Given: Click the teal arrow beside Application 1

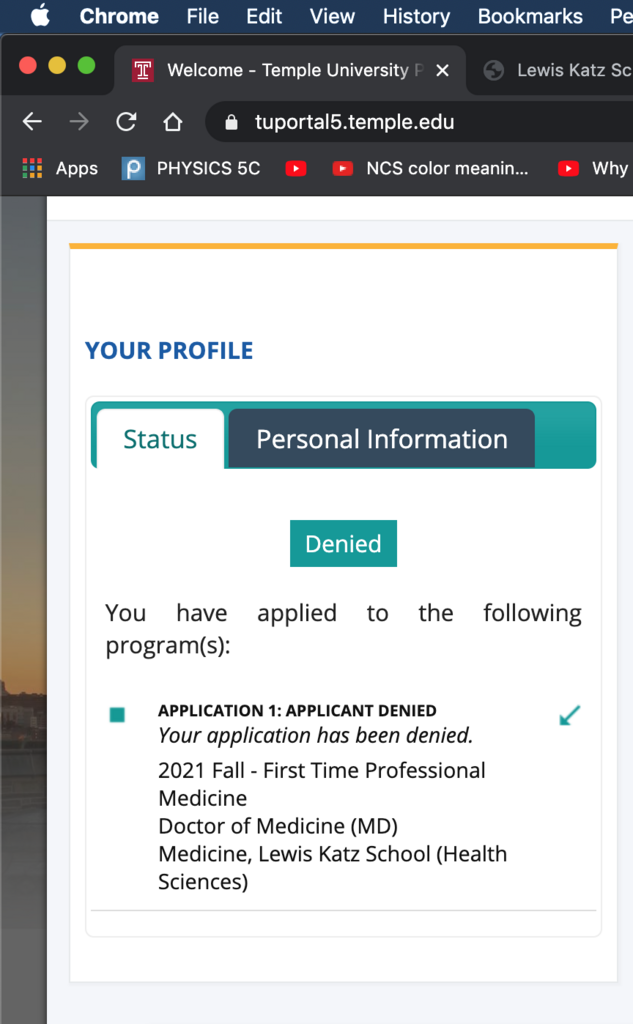Looking at the screenshot, I should (569, 716).
